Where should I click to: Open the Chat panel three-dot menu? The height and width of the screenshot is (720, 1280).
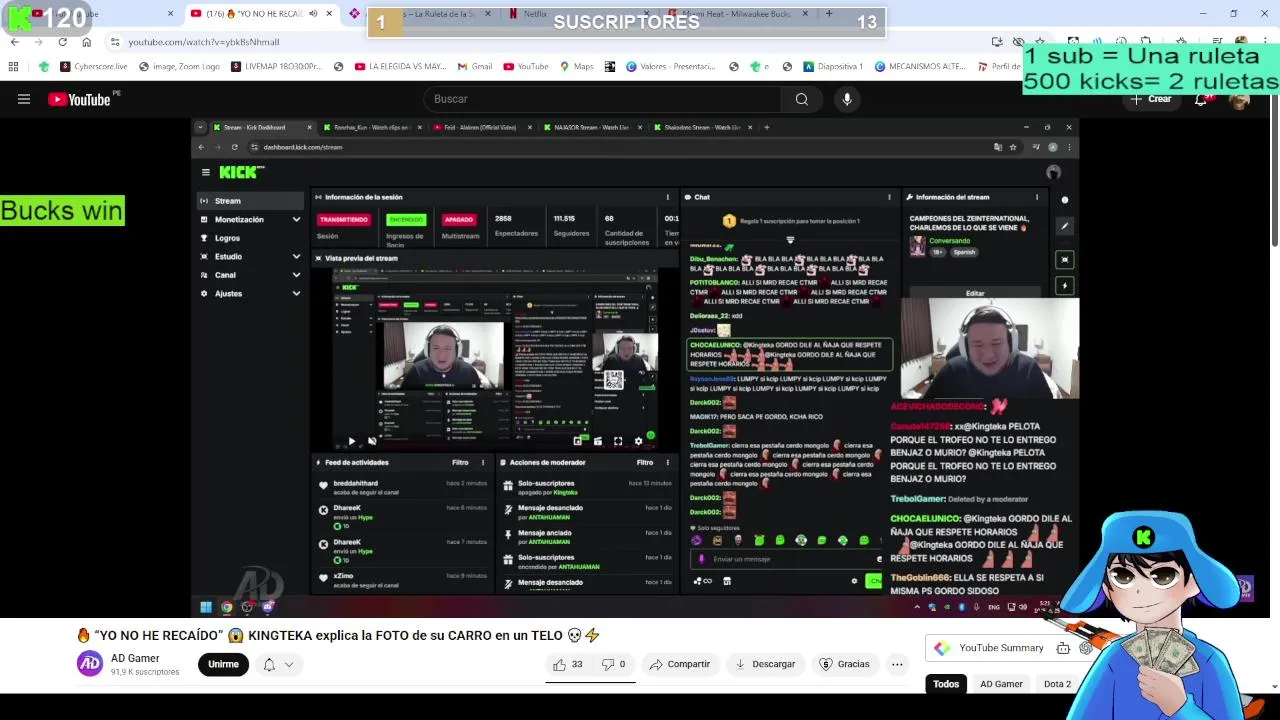click(889, 197)
